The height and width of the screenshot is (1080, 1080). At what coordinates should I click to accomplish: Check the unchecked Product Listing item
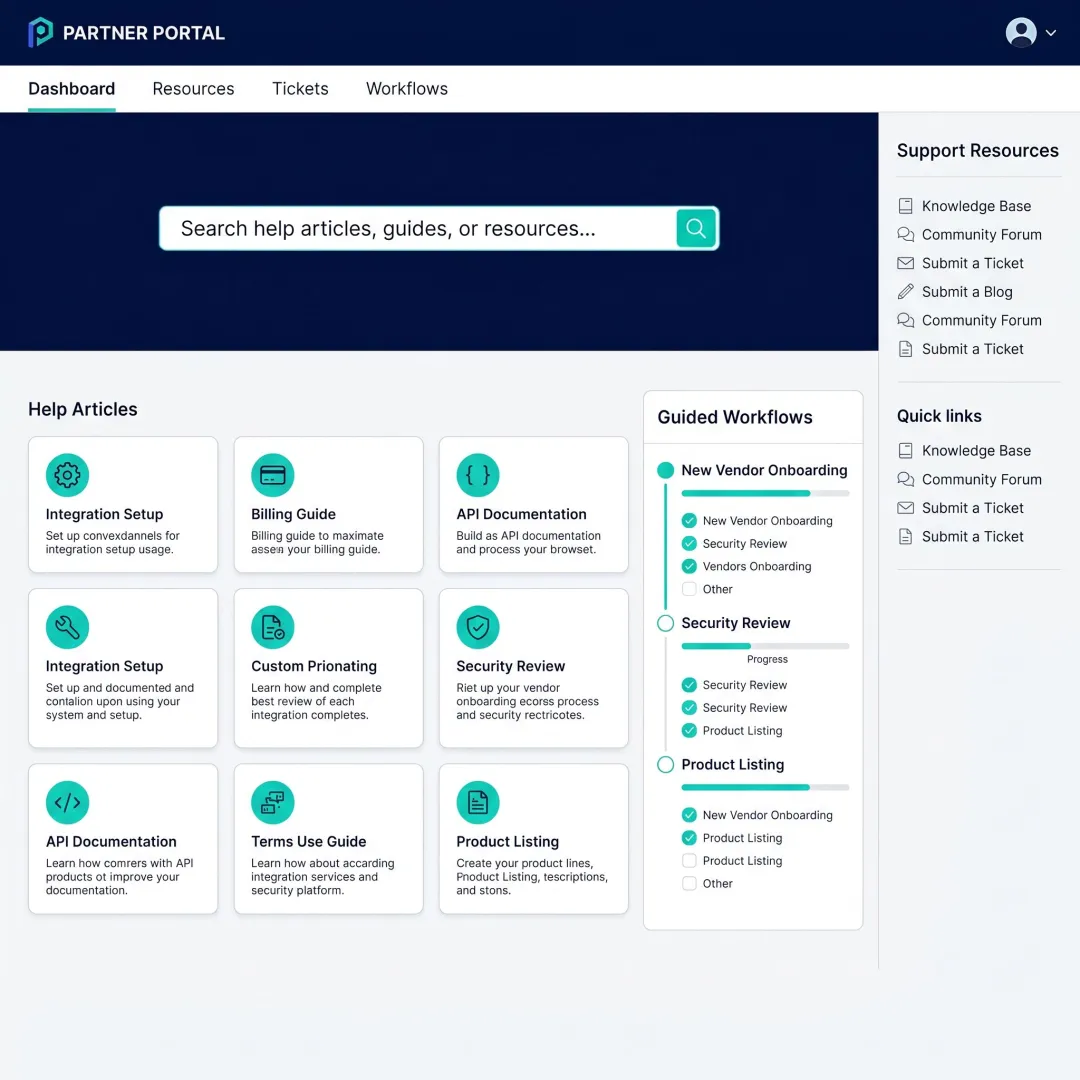coord(689,860)
